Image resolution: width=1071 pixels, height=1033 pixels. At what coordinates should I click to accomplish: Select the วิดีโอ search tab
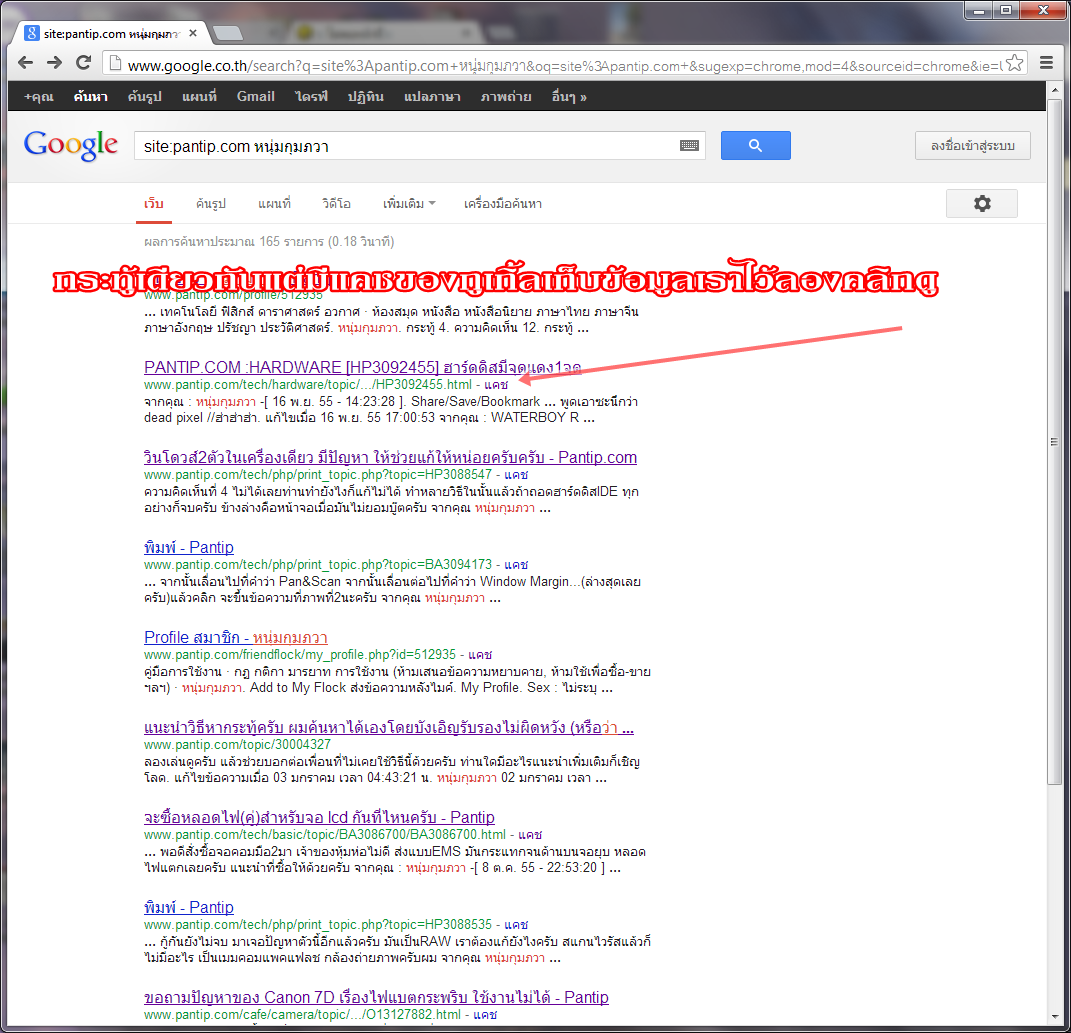pos(336,204)
